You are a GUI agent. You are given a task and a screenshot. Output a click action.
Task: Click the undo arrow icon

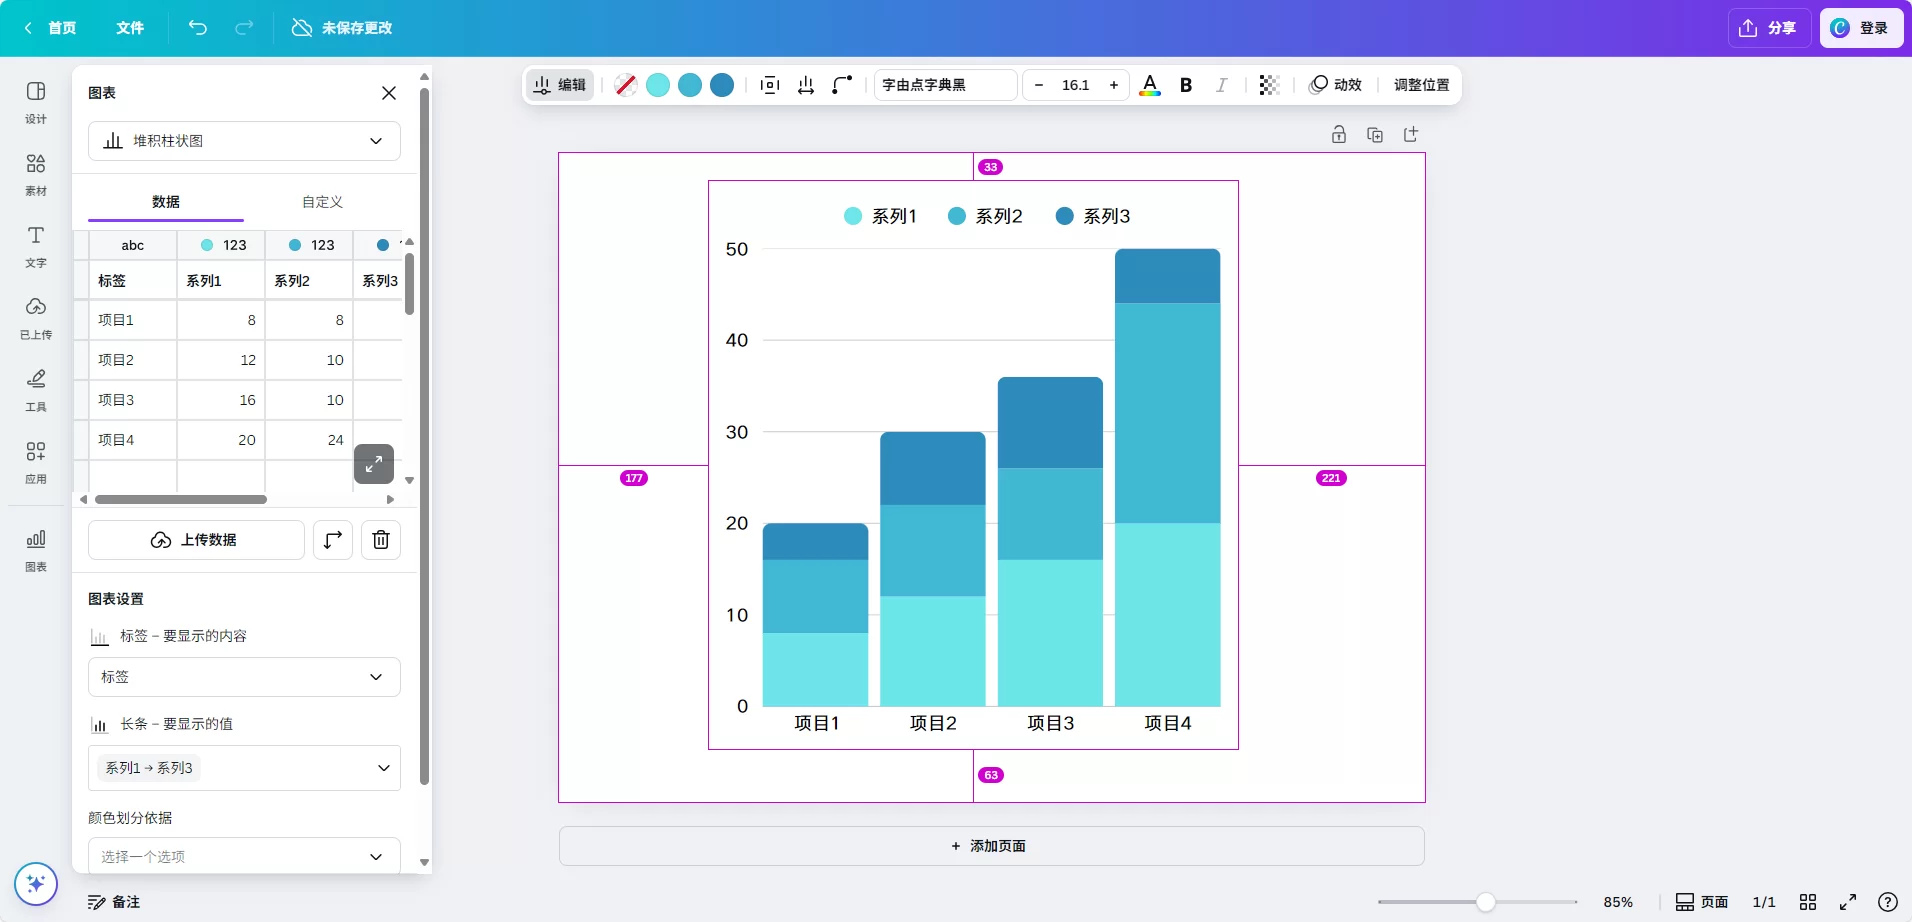pos(198,28)
